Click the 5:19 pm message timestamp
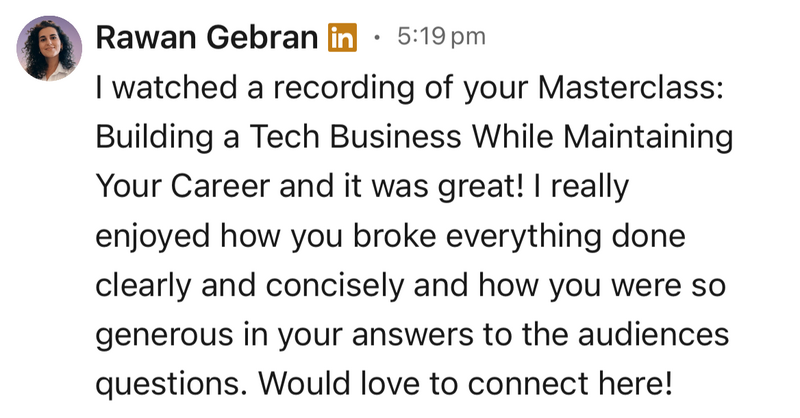The height and width of the screenshot is (418, 800). point(441,37)
